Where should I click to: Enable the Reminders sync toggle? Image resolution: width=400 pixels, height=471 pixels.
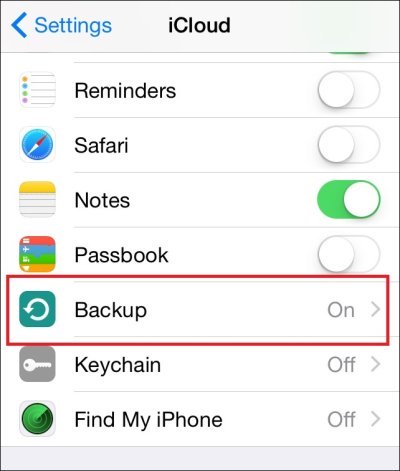point(349,90)
